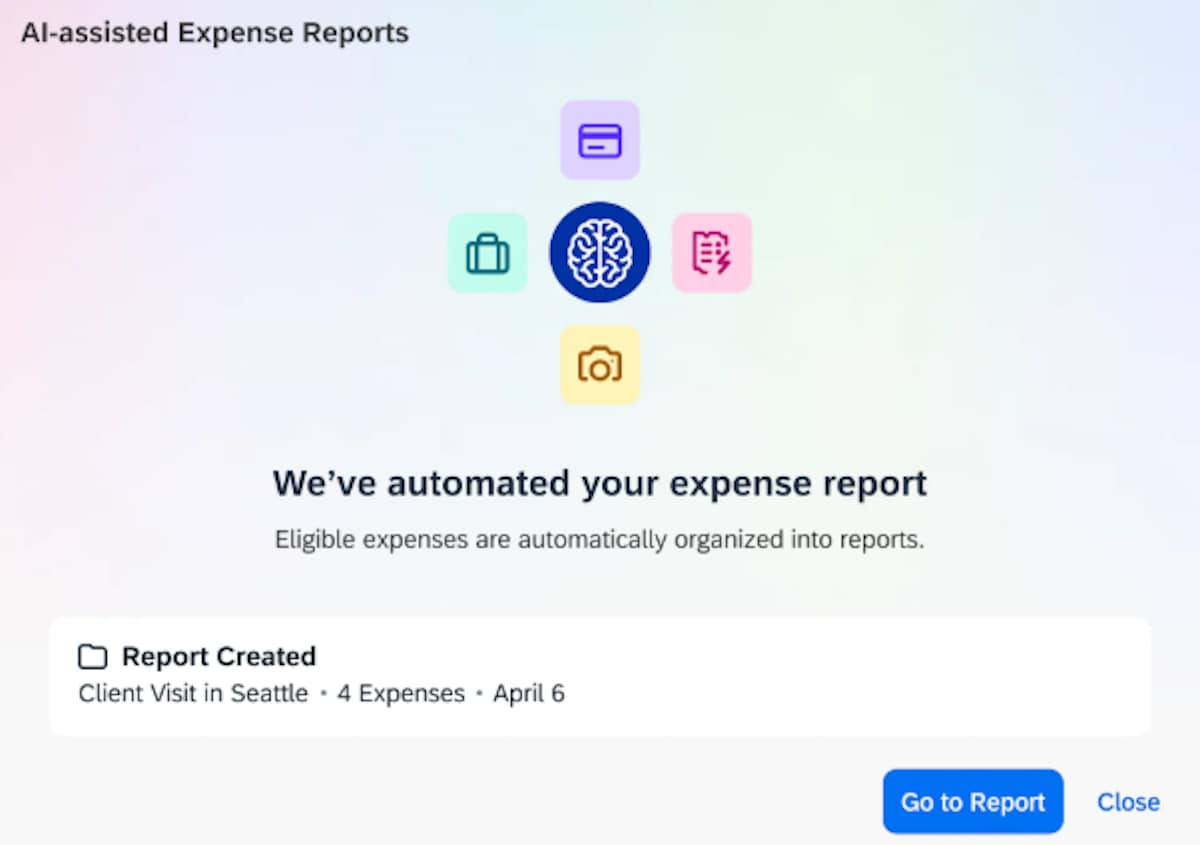Click the central brain AI icon
This screenshot has width=1200, height=845.
tap(600, 253)
